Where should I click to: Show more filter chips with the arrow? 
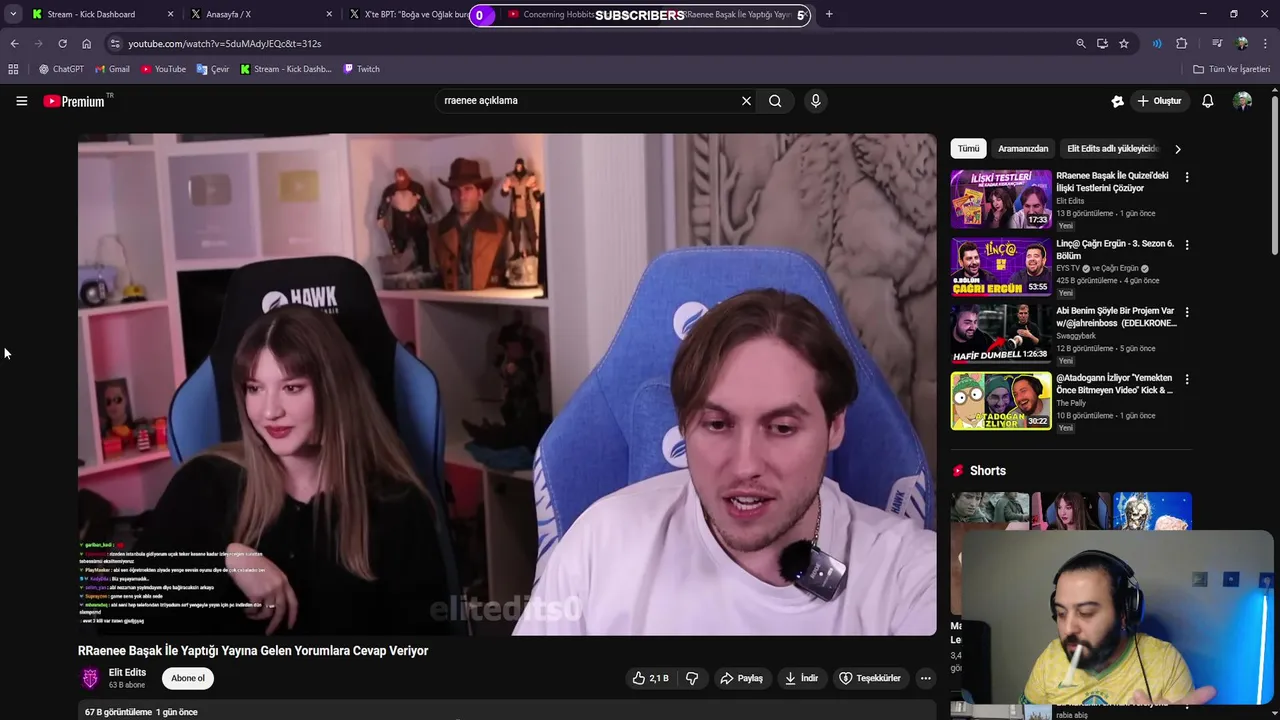[1178, 149]
